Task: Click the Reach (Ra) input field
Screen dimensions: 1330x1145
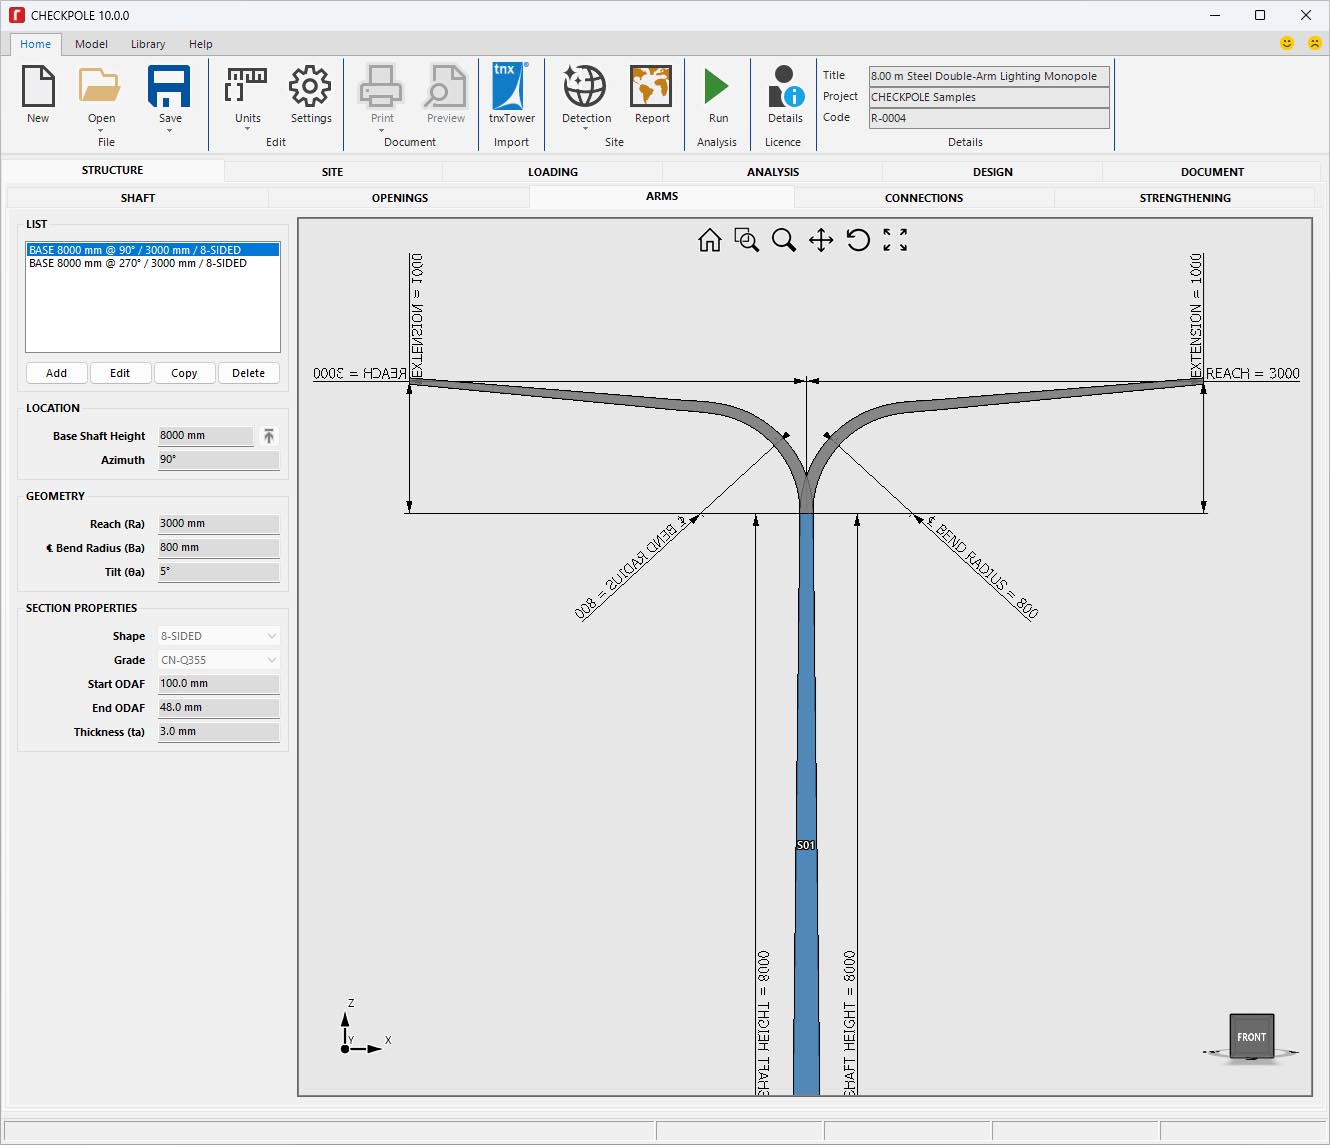Action: click(218, 524)
